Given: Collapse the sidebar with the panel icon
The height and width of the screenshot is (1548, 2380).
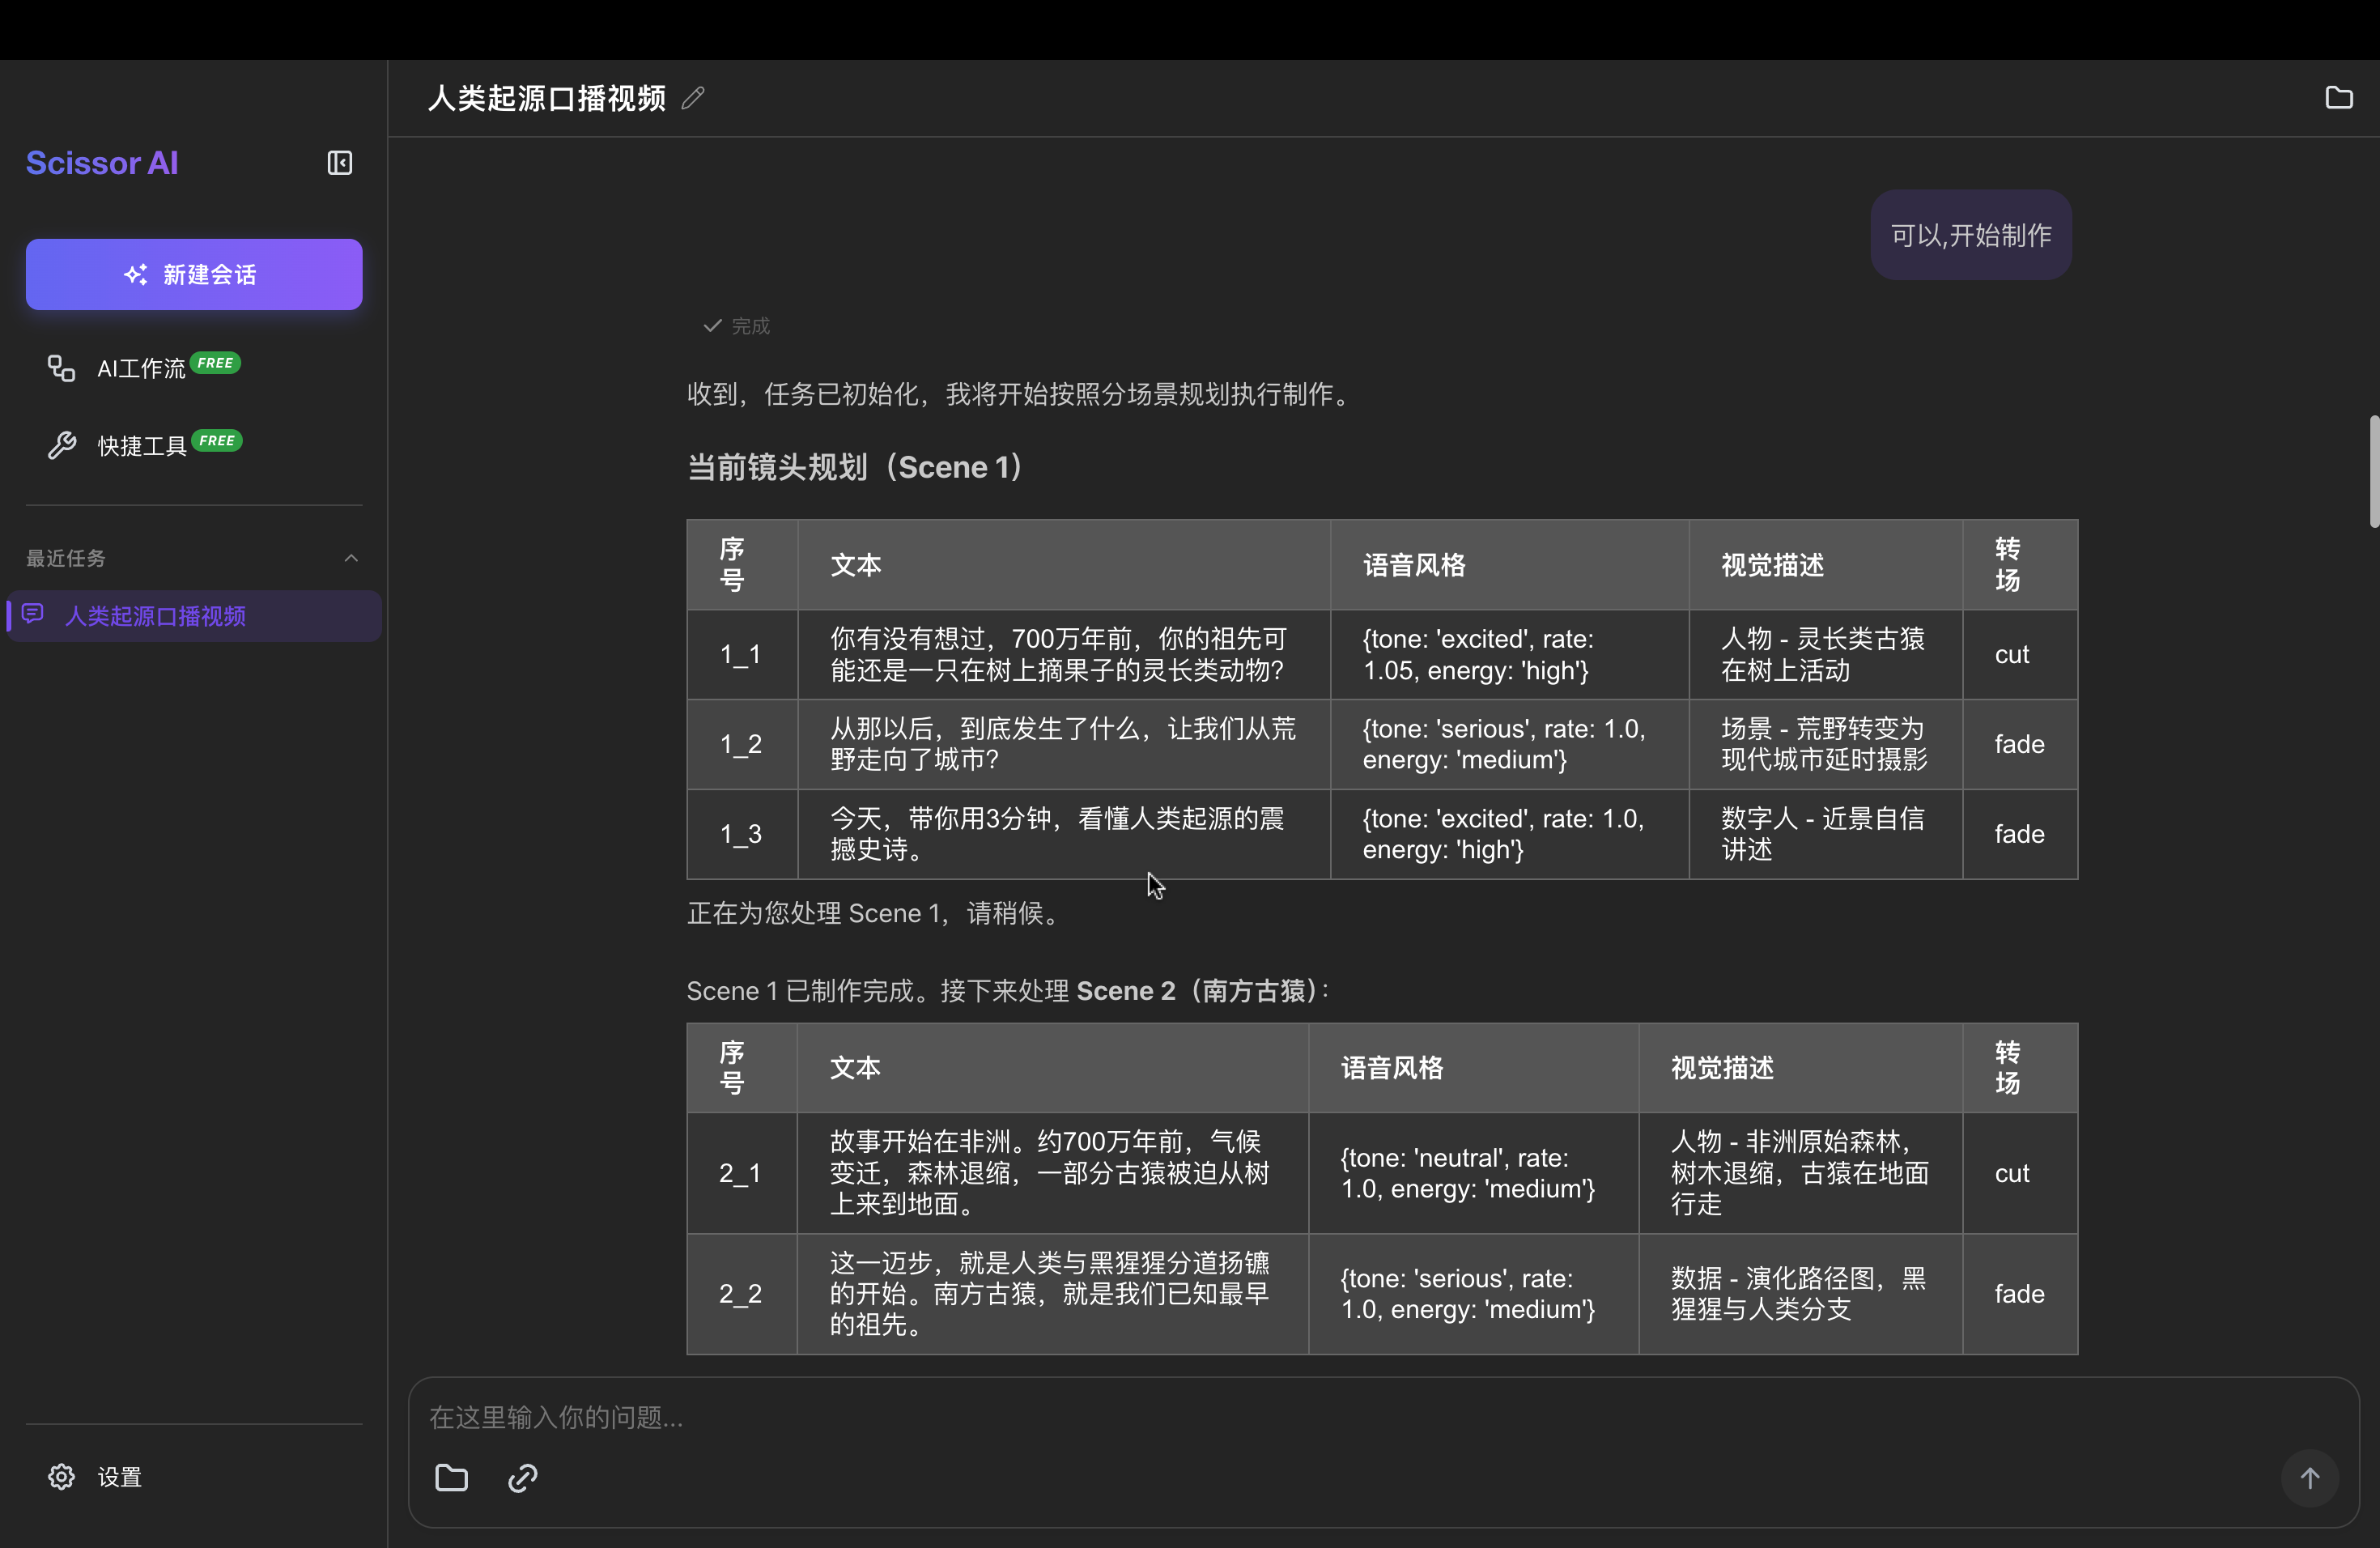Looking at the screenshot, I should tap(339, 162).
